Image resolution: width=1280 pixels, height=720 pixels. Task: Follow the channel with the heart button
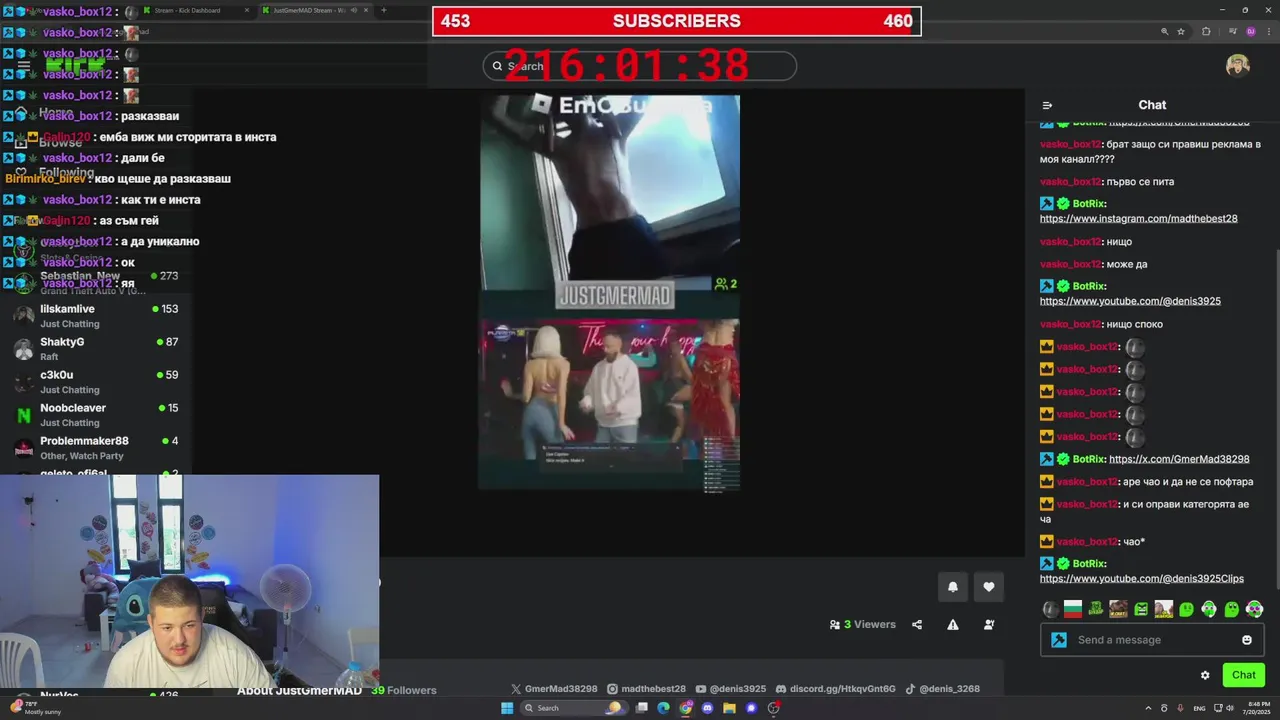point(989,587)
